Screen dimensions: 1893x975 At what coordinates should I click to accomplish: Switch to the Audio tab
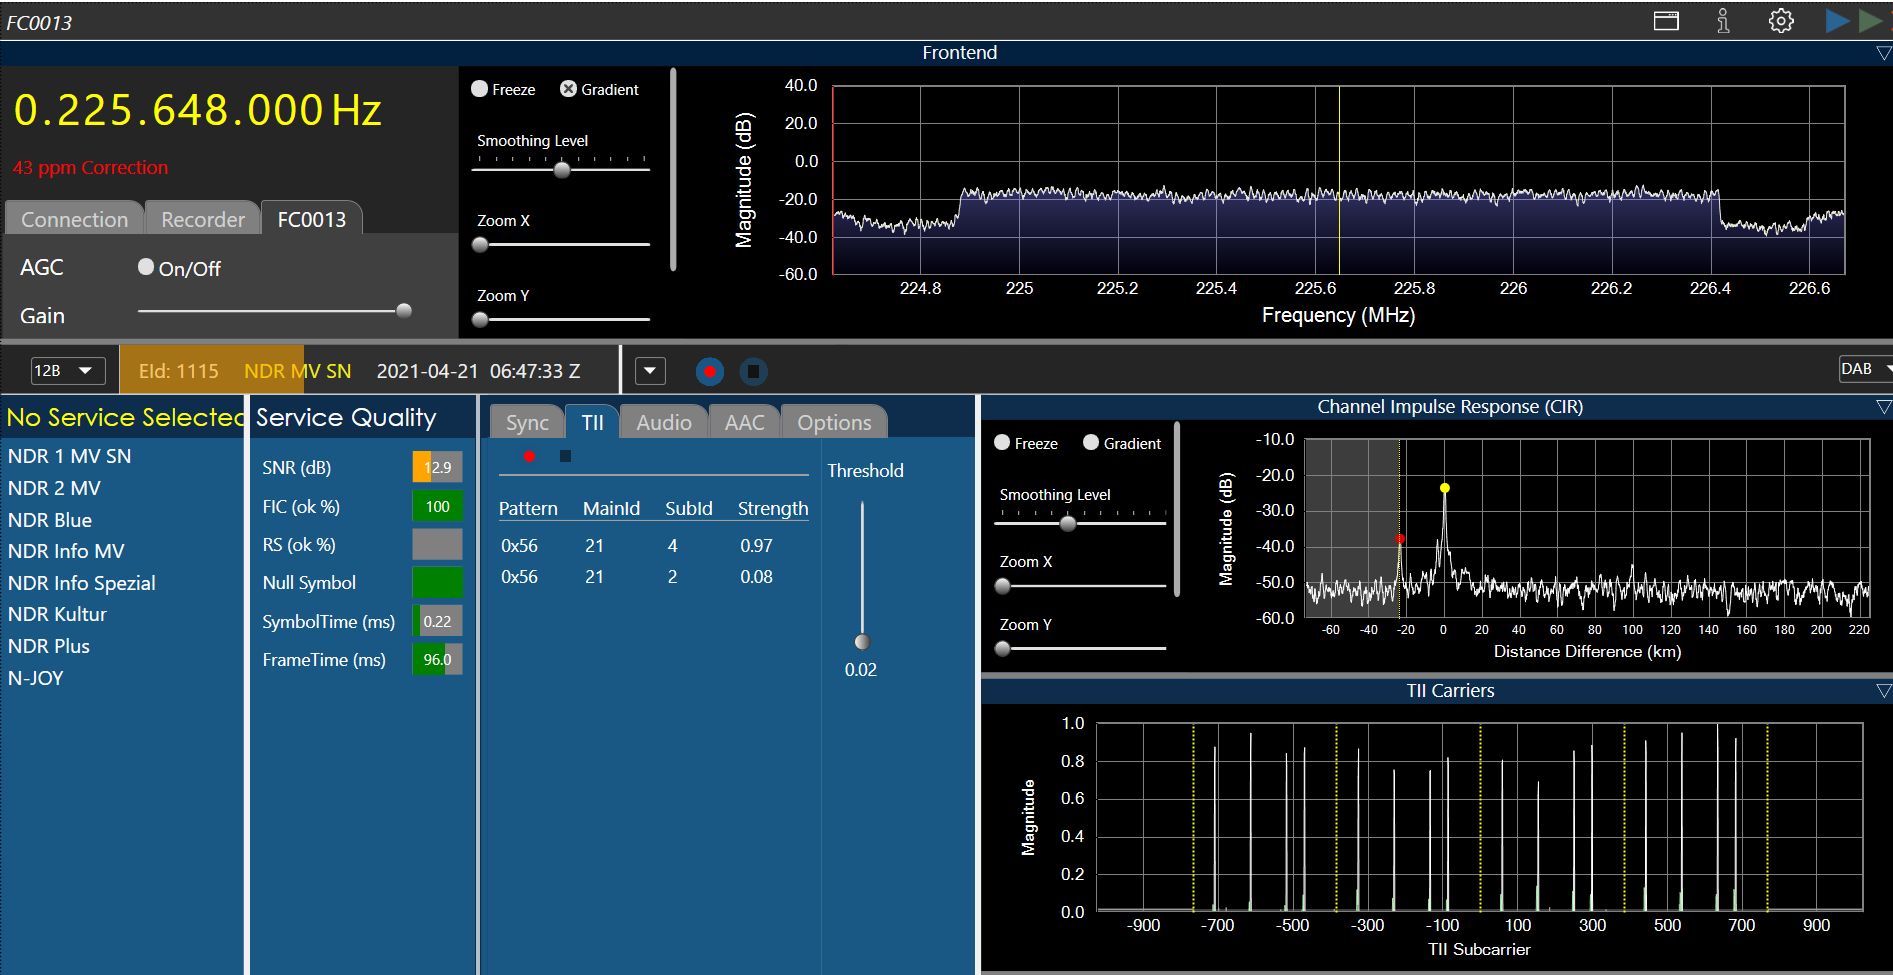[663, 423]
